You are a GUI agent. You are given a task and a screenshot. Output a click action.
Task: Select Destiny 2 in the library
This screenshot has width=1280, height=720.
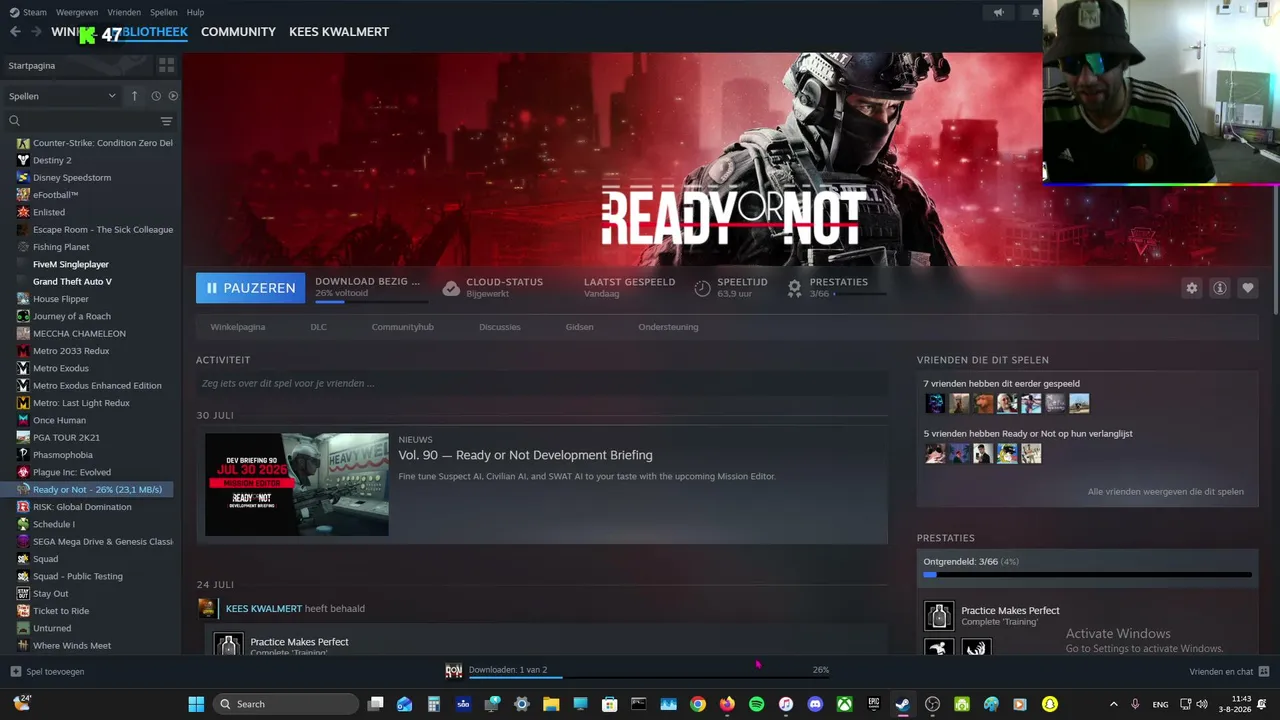(x=52, y=160)
